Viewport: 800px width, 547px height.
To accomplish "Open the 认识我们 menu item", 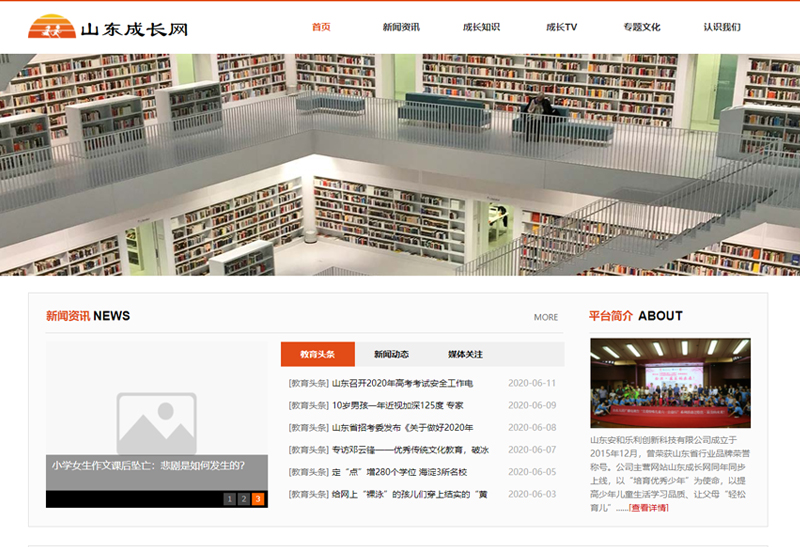I will click(x=721, y=27).
